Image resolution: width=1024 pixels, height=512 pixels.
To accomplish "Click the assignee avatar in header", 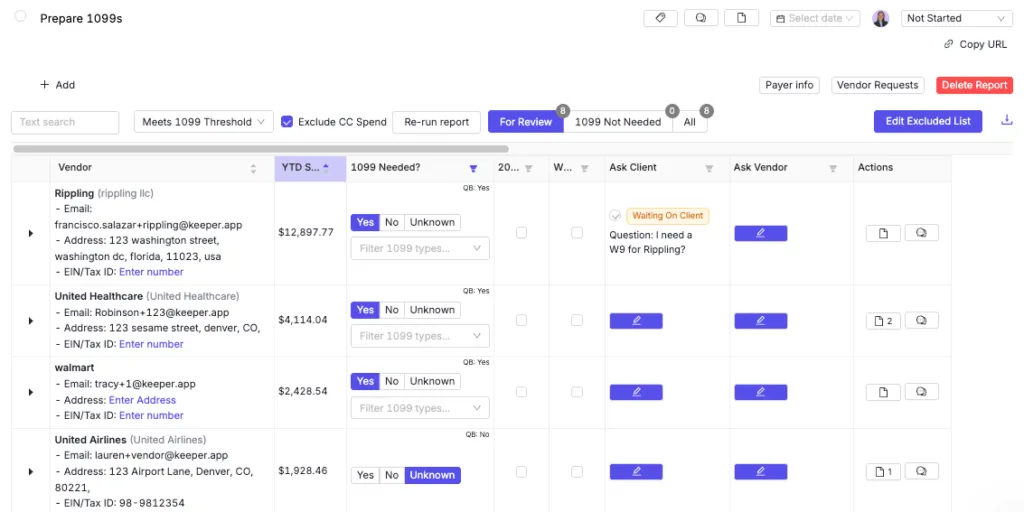I will pos(880,18).
